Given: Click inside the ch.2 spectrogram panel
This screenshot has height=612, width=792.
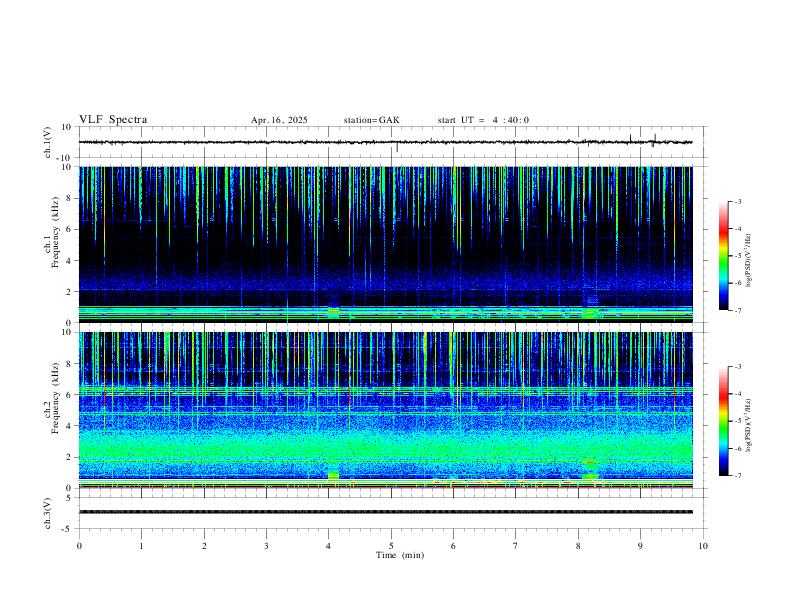Looking at the screenshot, I should [x=385, y=410].
